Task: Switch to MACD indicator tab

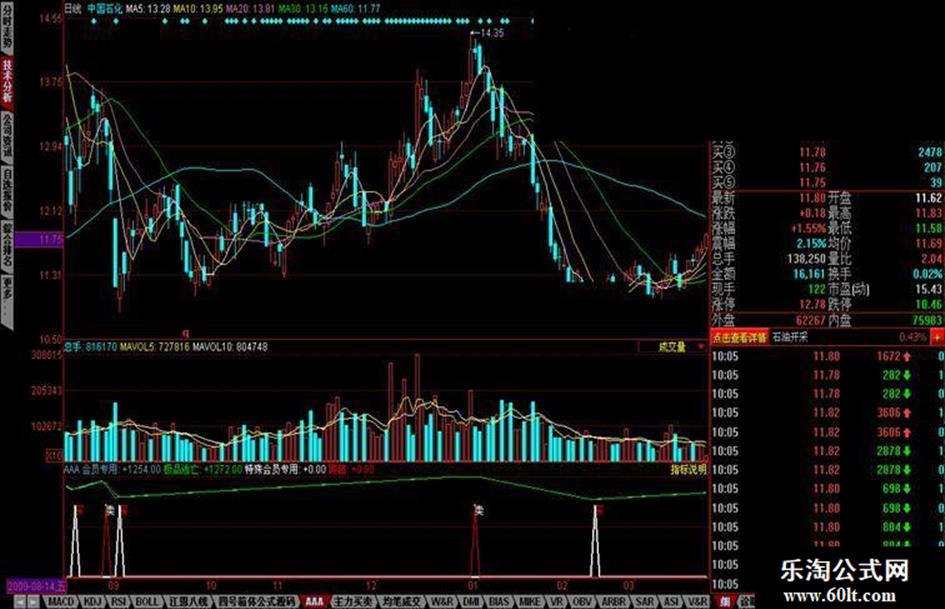Action: [x=61, y=602]
